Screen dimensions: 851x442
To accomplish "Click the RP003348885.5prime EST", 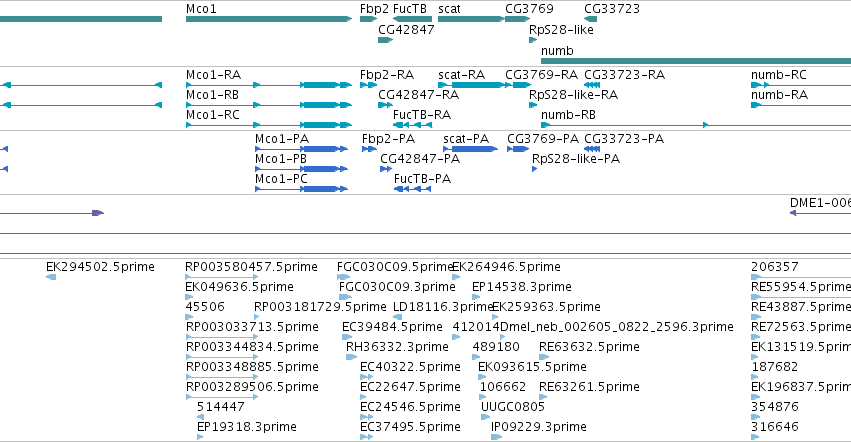I will [x=252, y=367].
